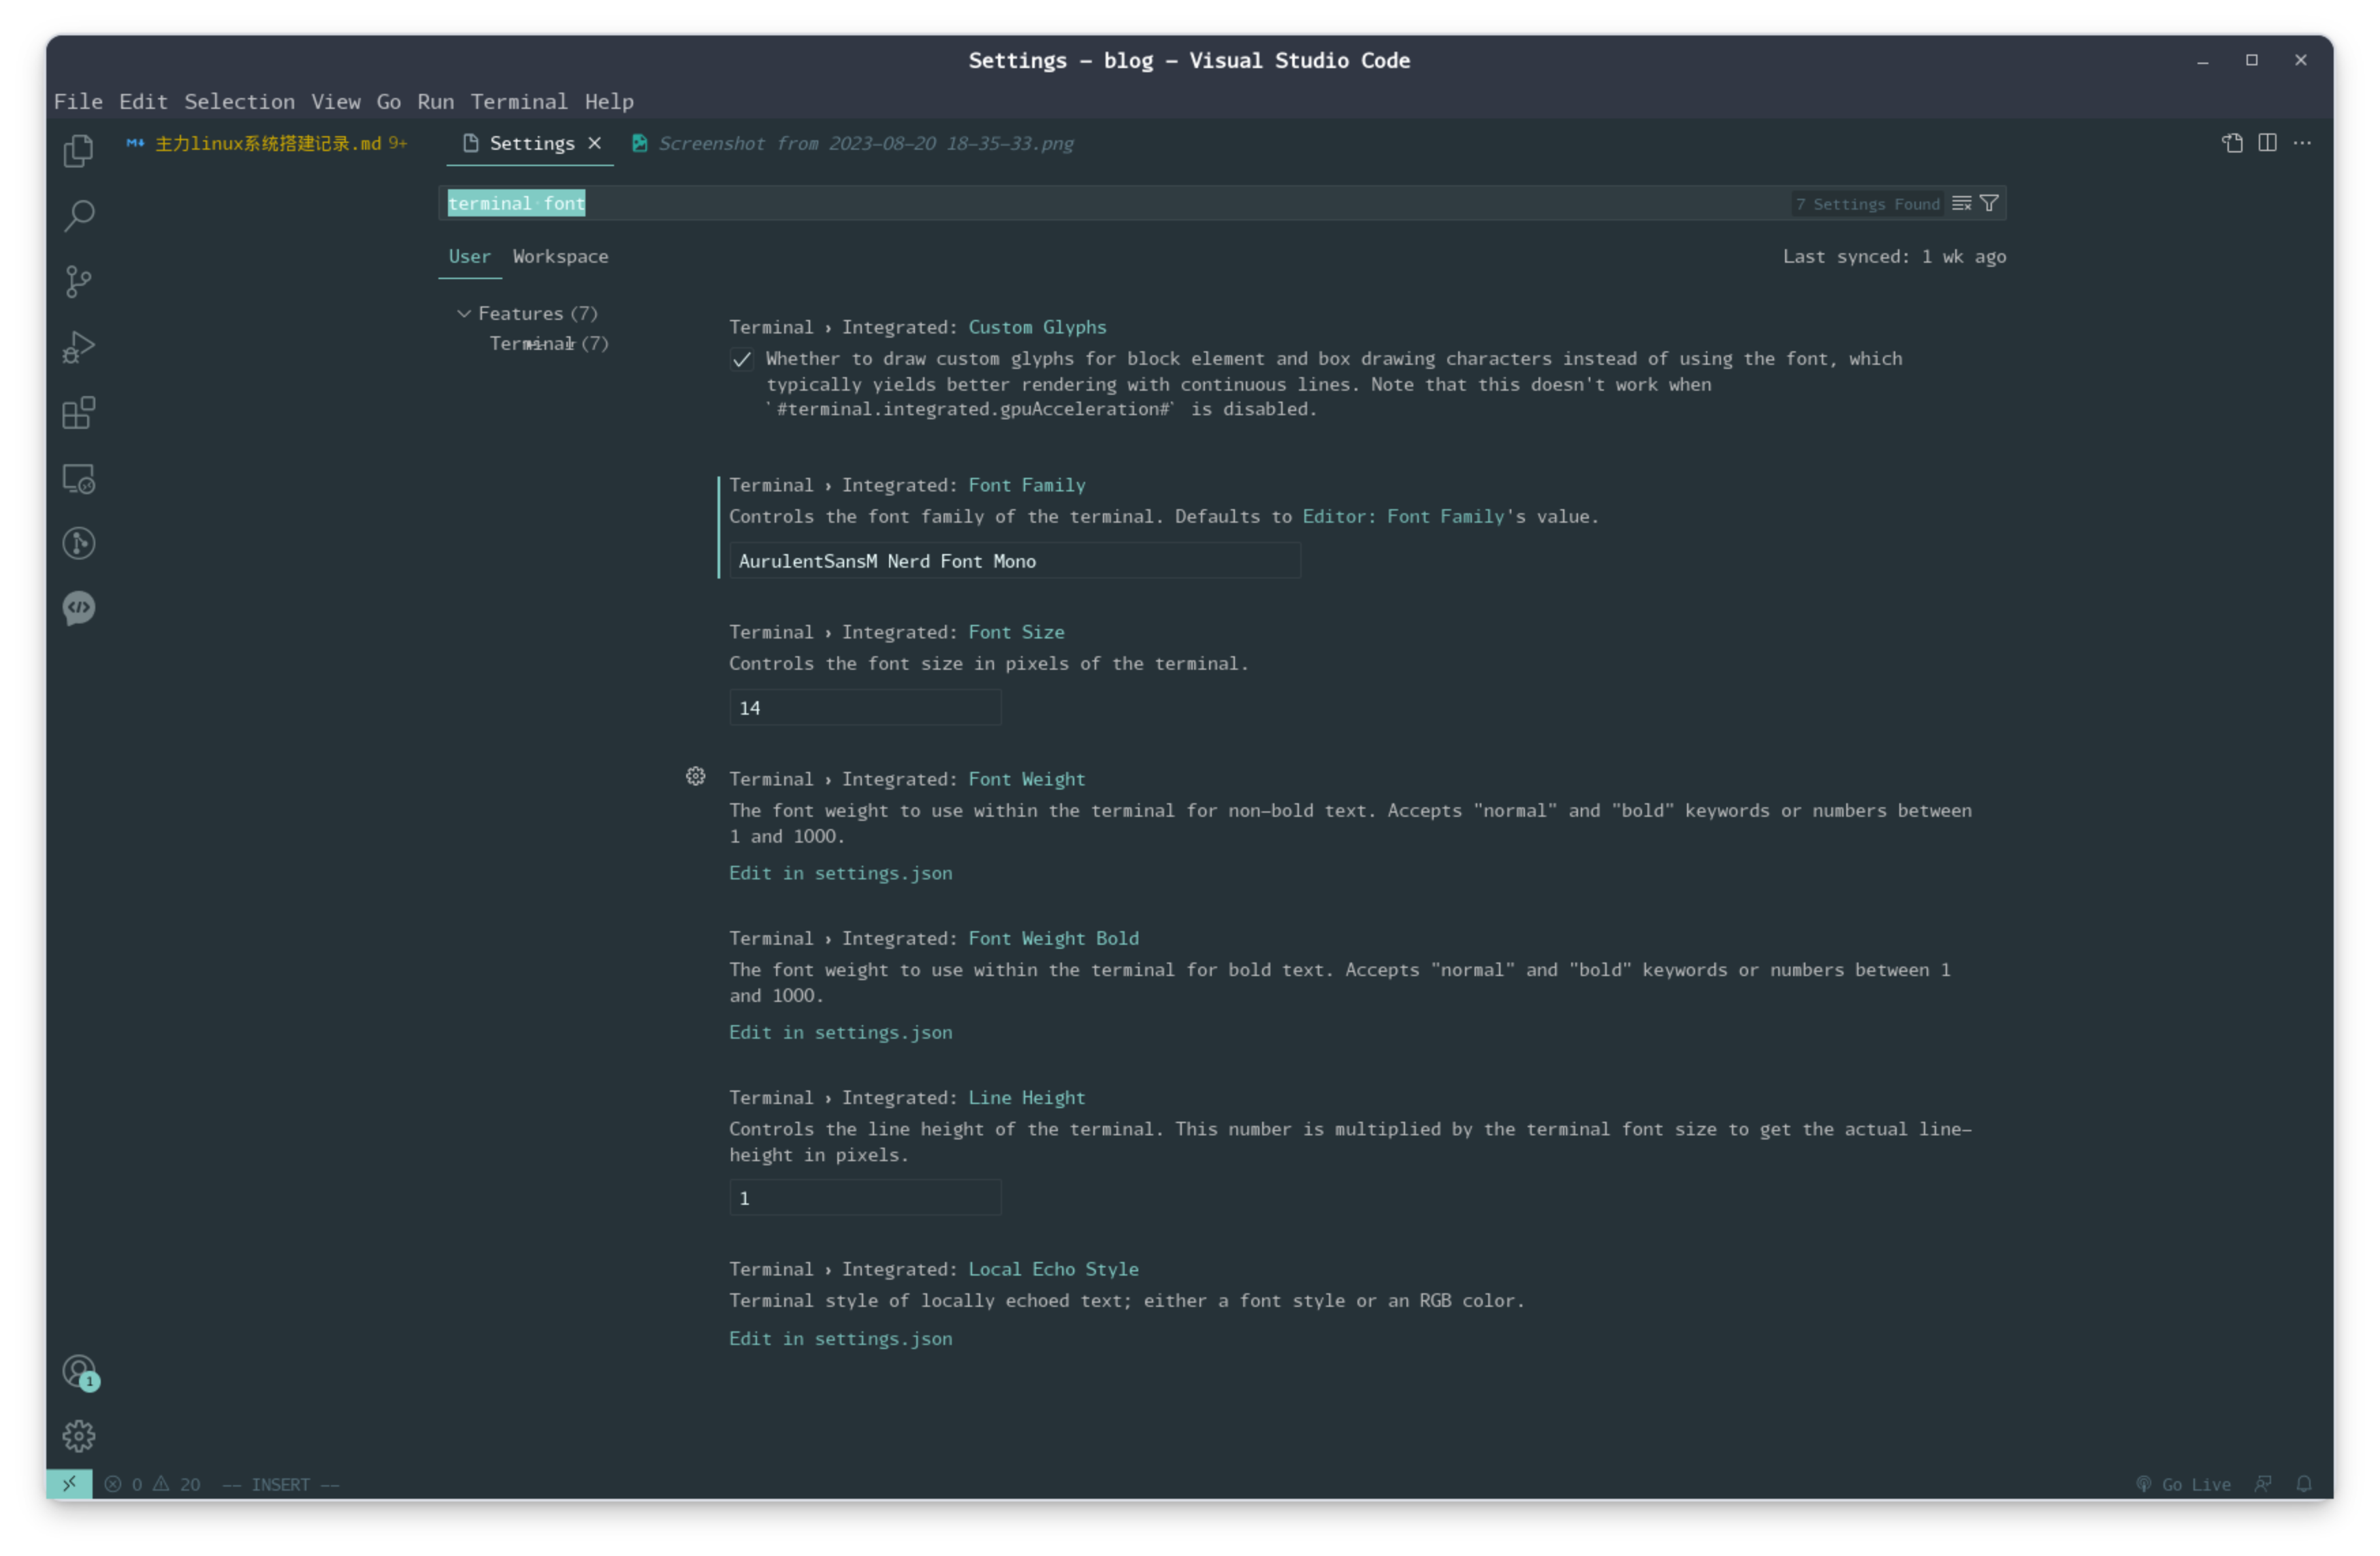Open the Font Weight setting gear menu
This screenshot has height=1556, width=2380.
(x=695, y=777)
